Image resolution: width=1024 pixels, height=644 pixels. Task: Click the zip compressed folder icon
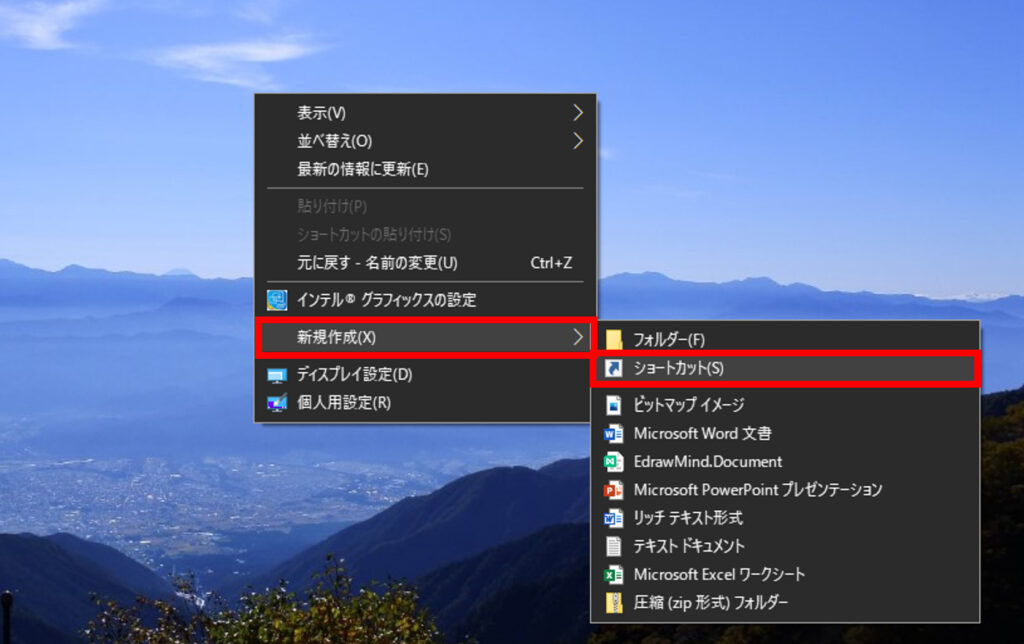tap(613, 603)
